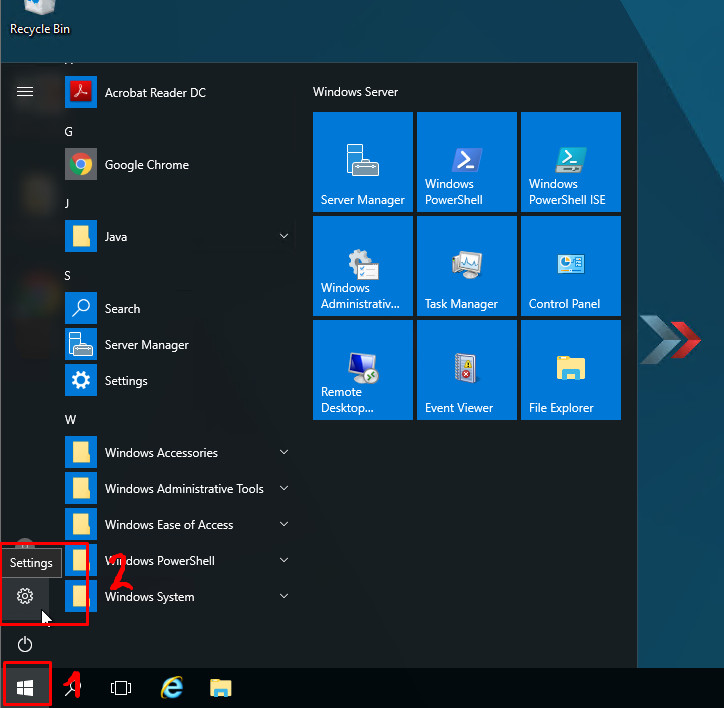
Task: Jump using the letter S header
Action: [x=67, y=276]
